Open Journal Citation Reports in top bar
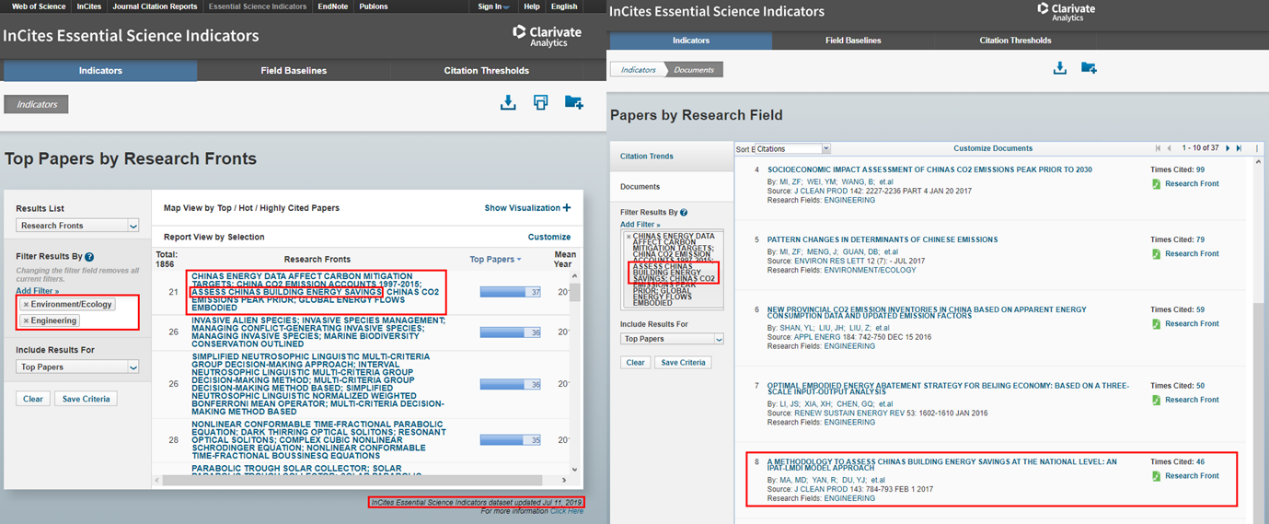The height and width of the screenshot is (524, 1269). (x=154, y=6)
